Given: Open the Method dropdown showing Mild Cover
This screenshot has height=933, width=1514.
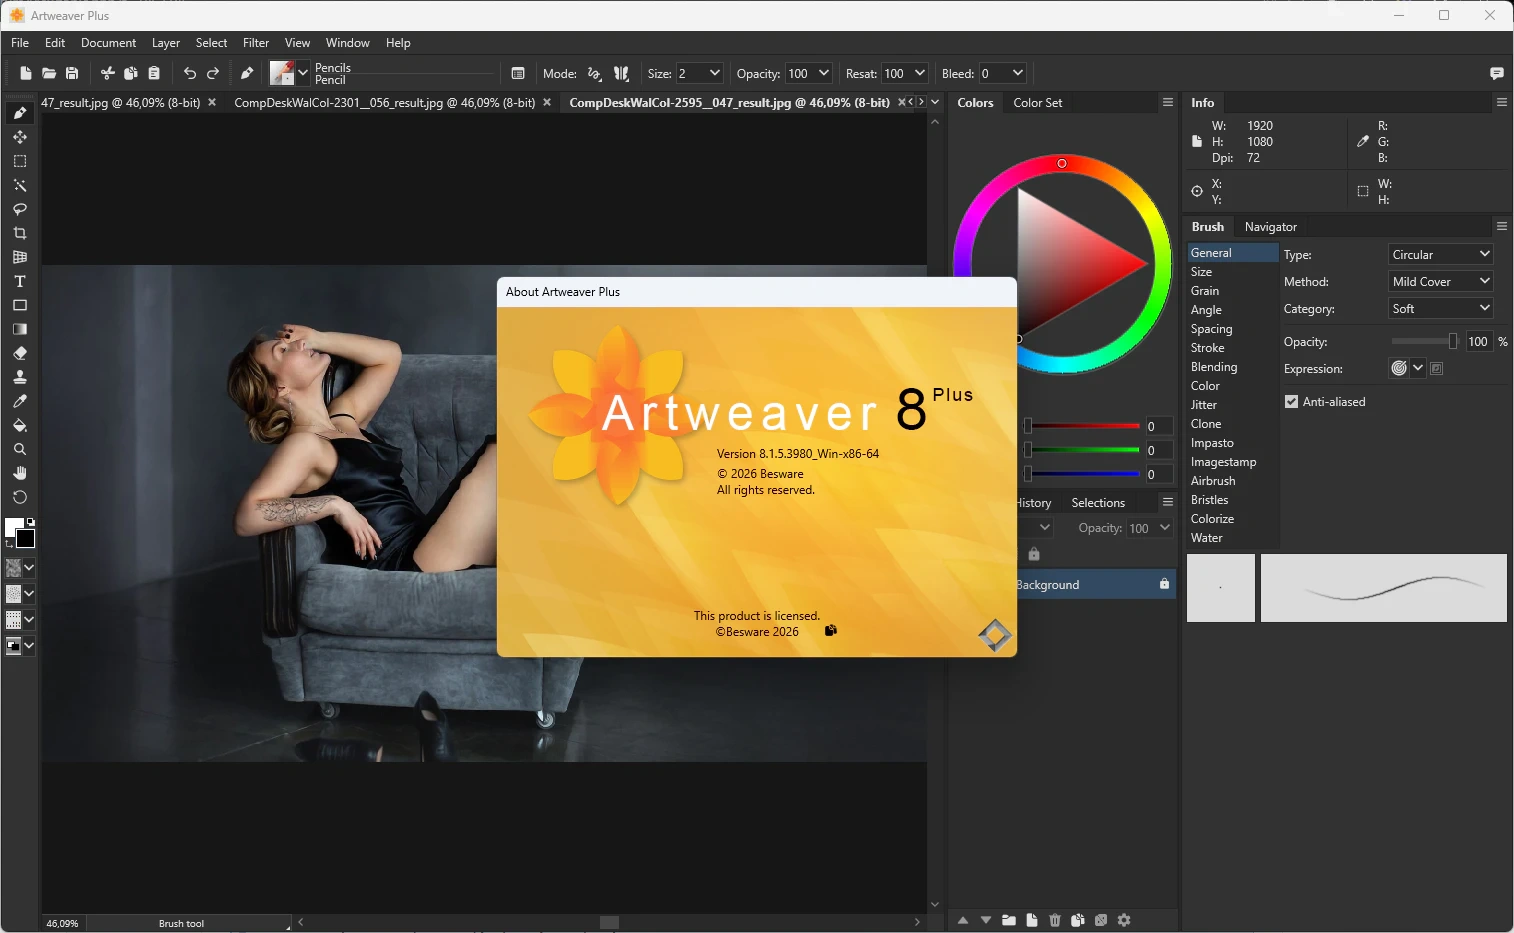Looking at the screenshot, I should point(1440,281).
